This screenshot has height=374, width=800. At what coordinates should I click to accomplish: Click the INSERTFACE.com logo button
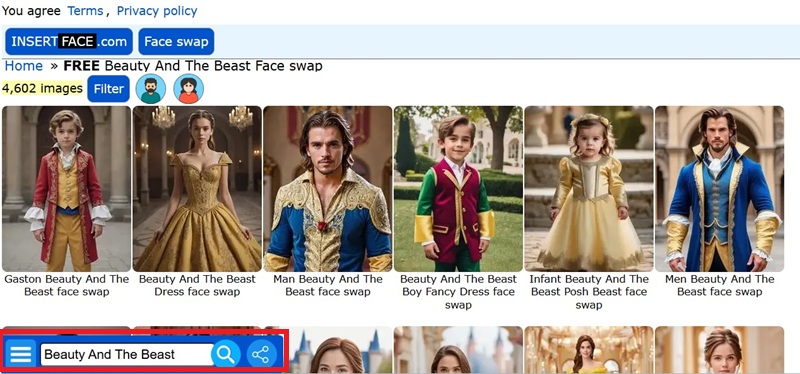69,41
